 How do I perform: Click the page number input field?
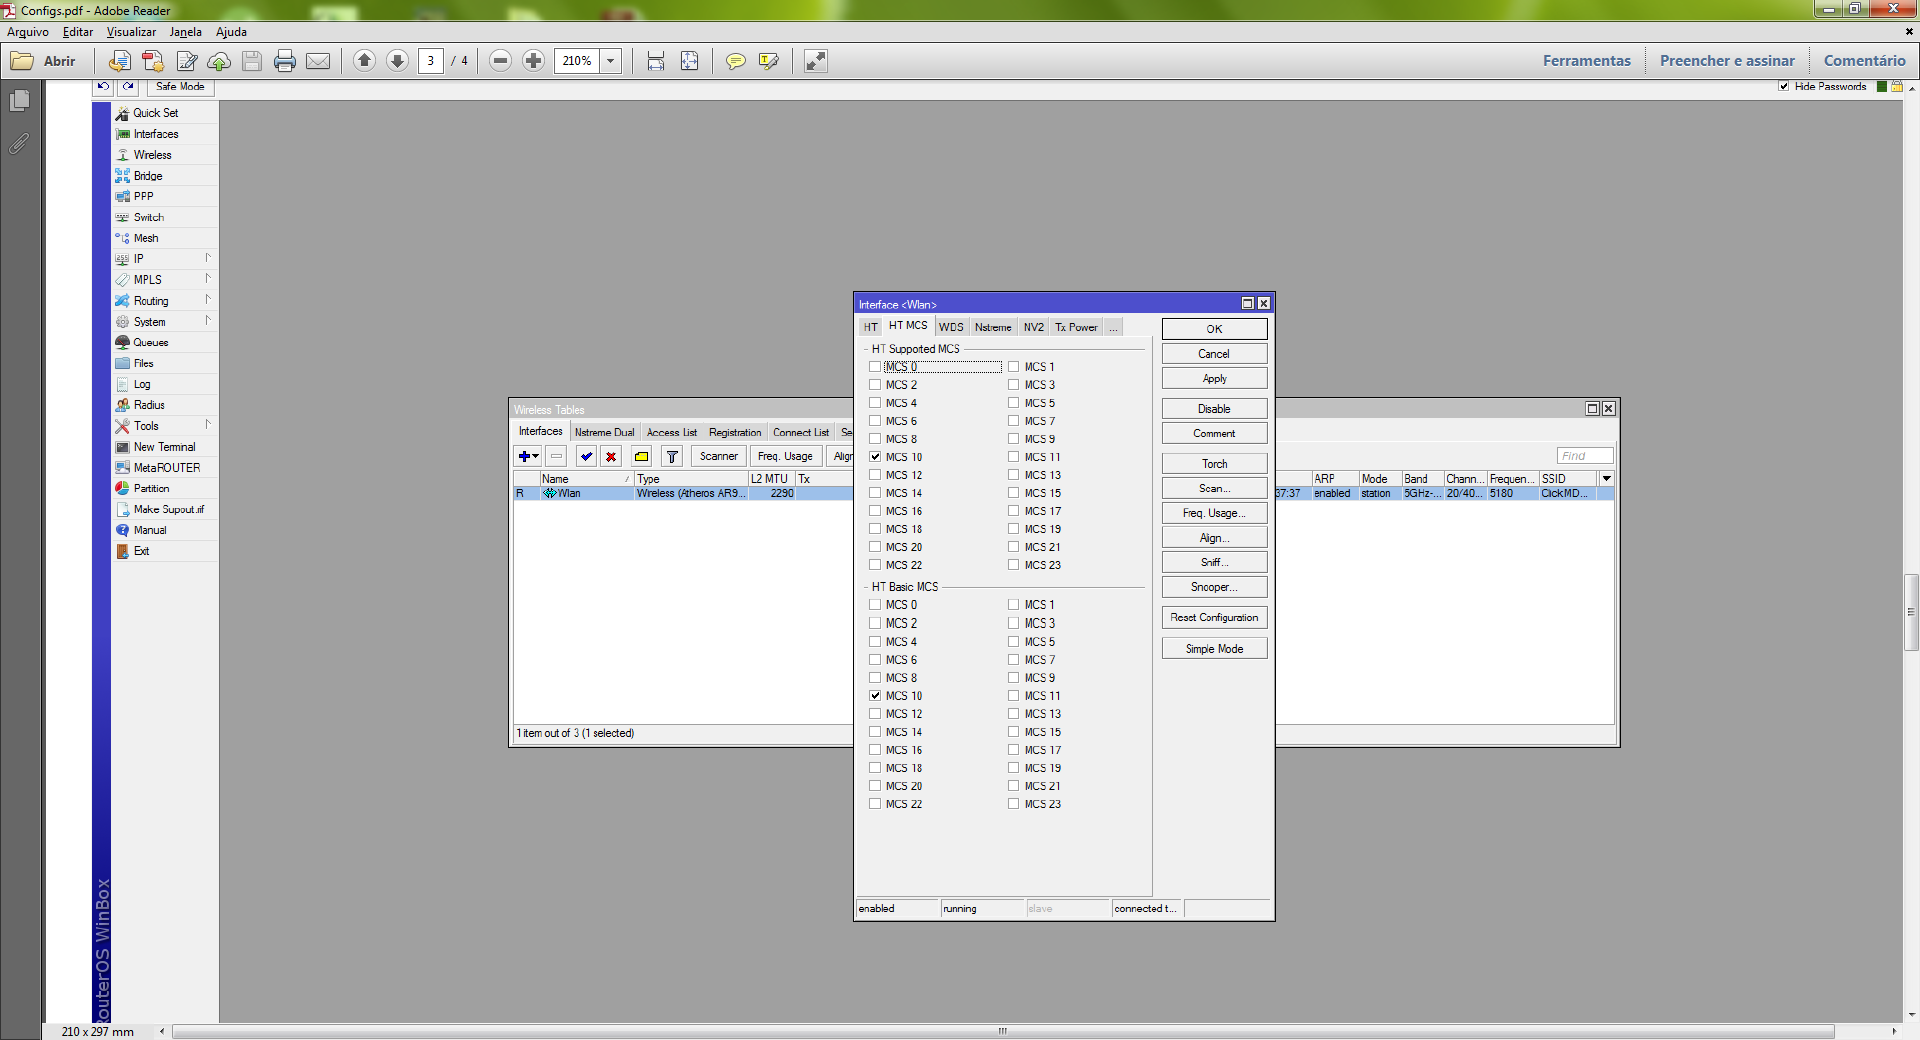click(431, 61)
